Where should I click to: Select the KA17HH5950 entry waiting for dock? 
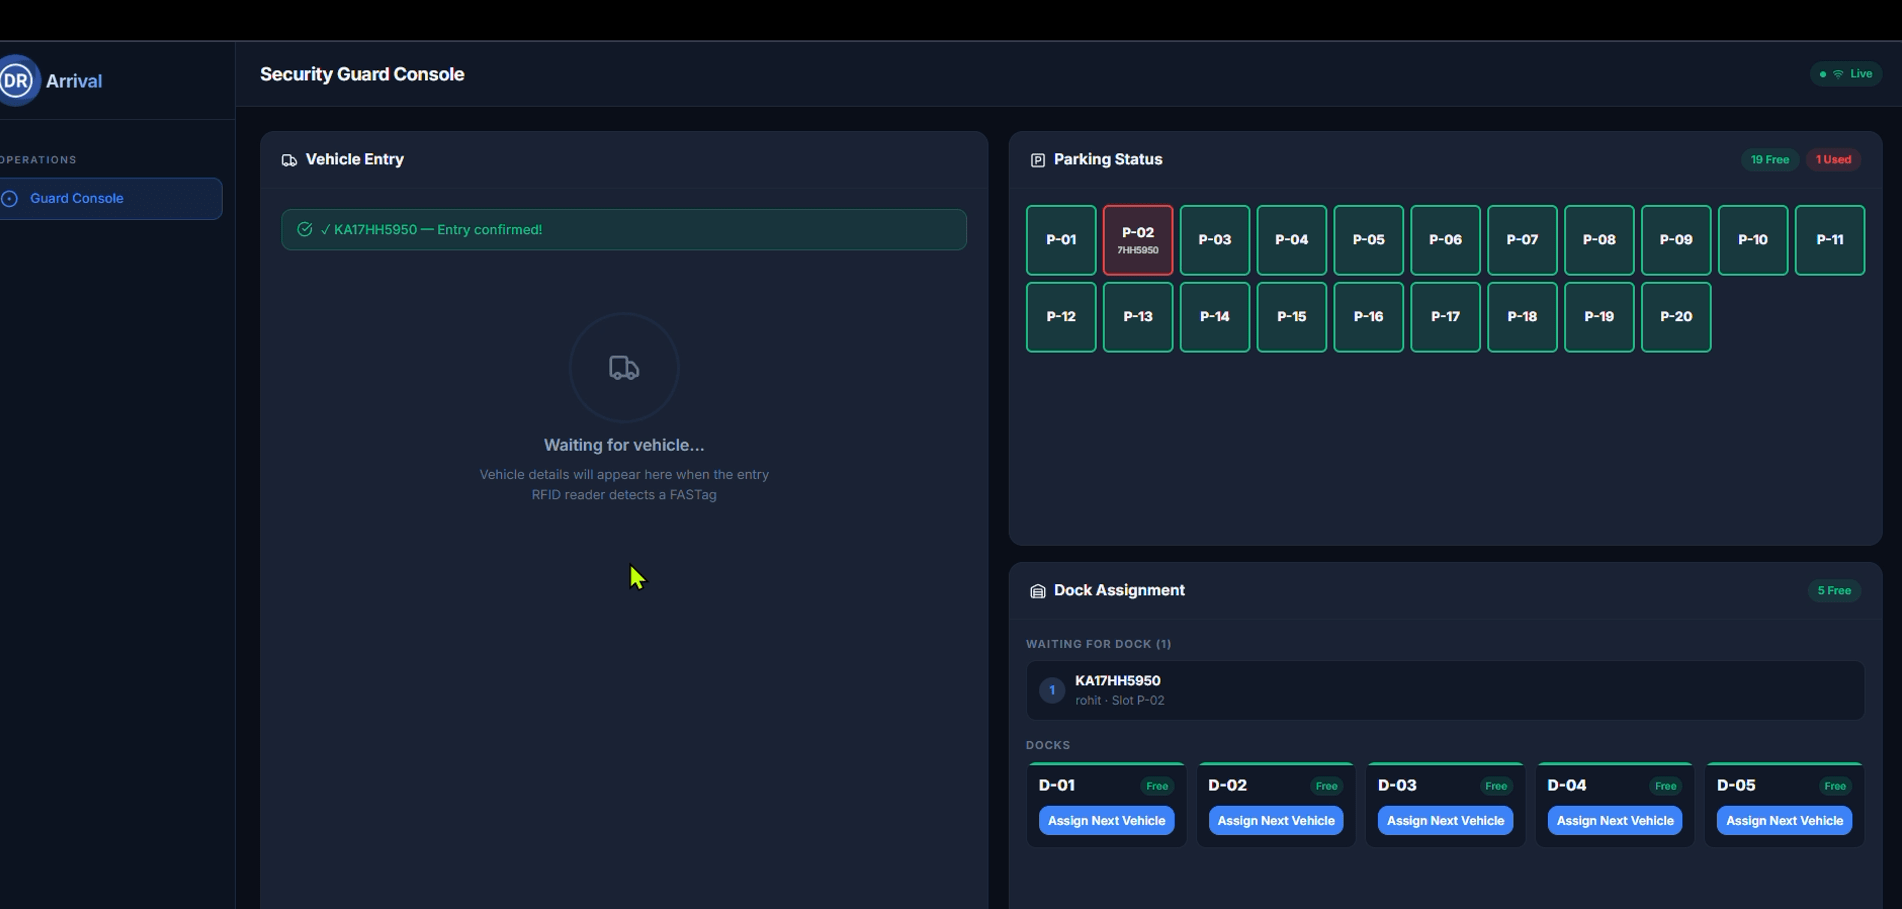(1443, 690)
